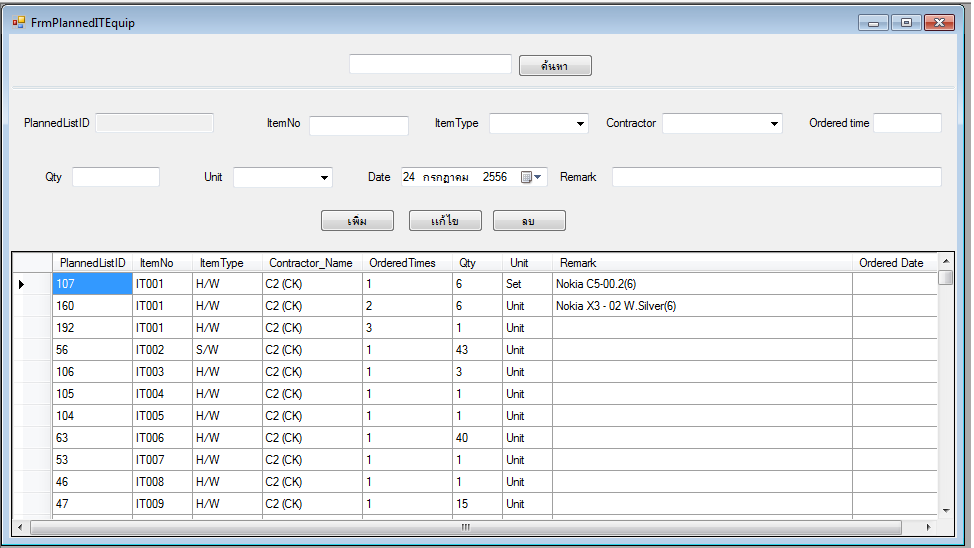
Task: Close the FrmPlannedITEquip window
Action: pyautogui.click(x=939, y=23)
